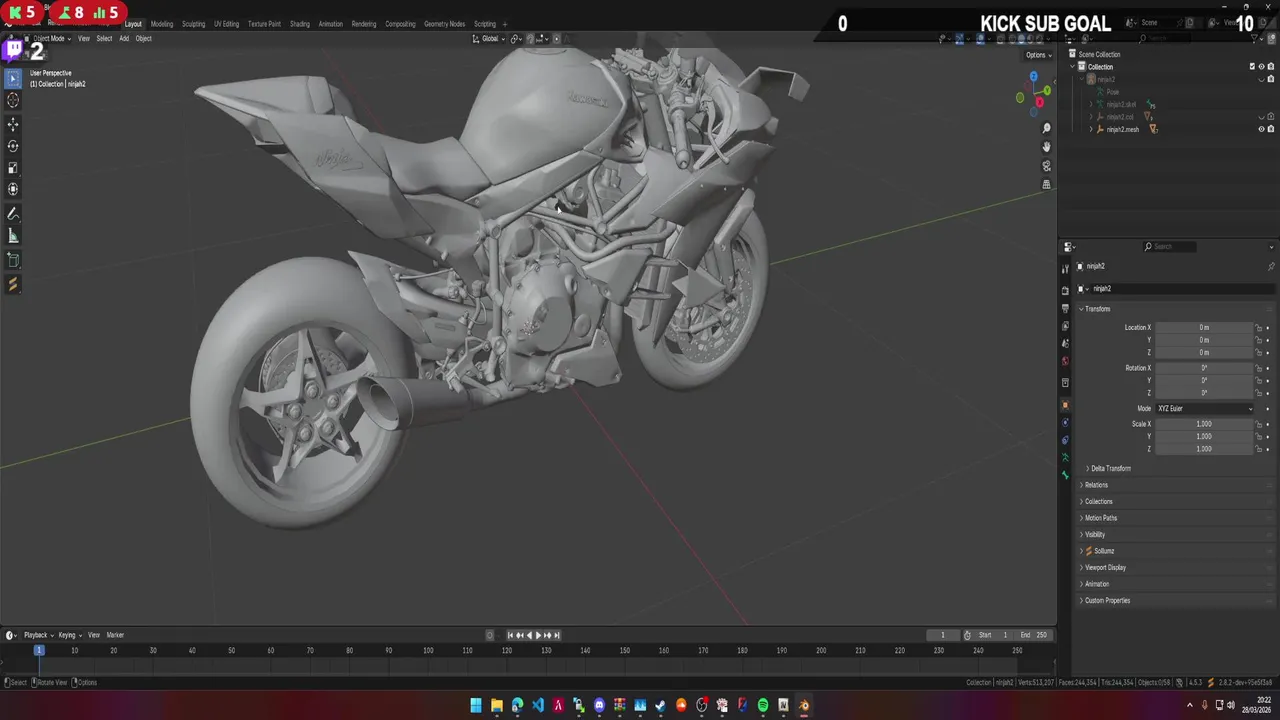
Task: Collapse the Transform panel
Action: [x=1097, y=309]
